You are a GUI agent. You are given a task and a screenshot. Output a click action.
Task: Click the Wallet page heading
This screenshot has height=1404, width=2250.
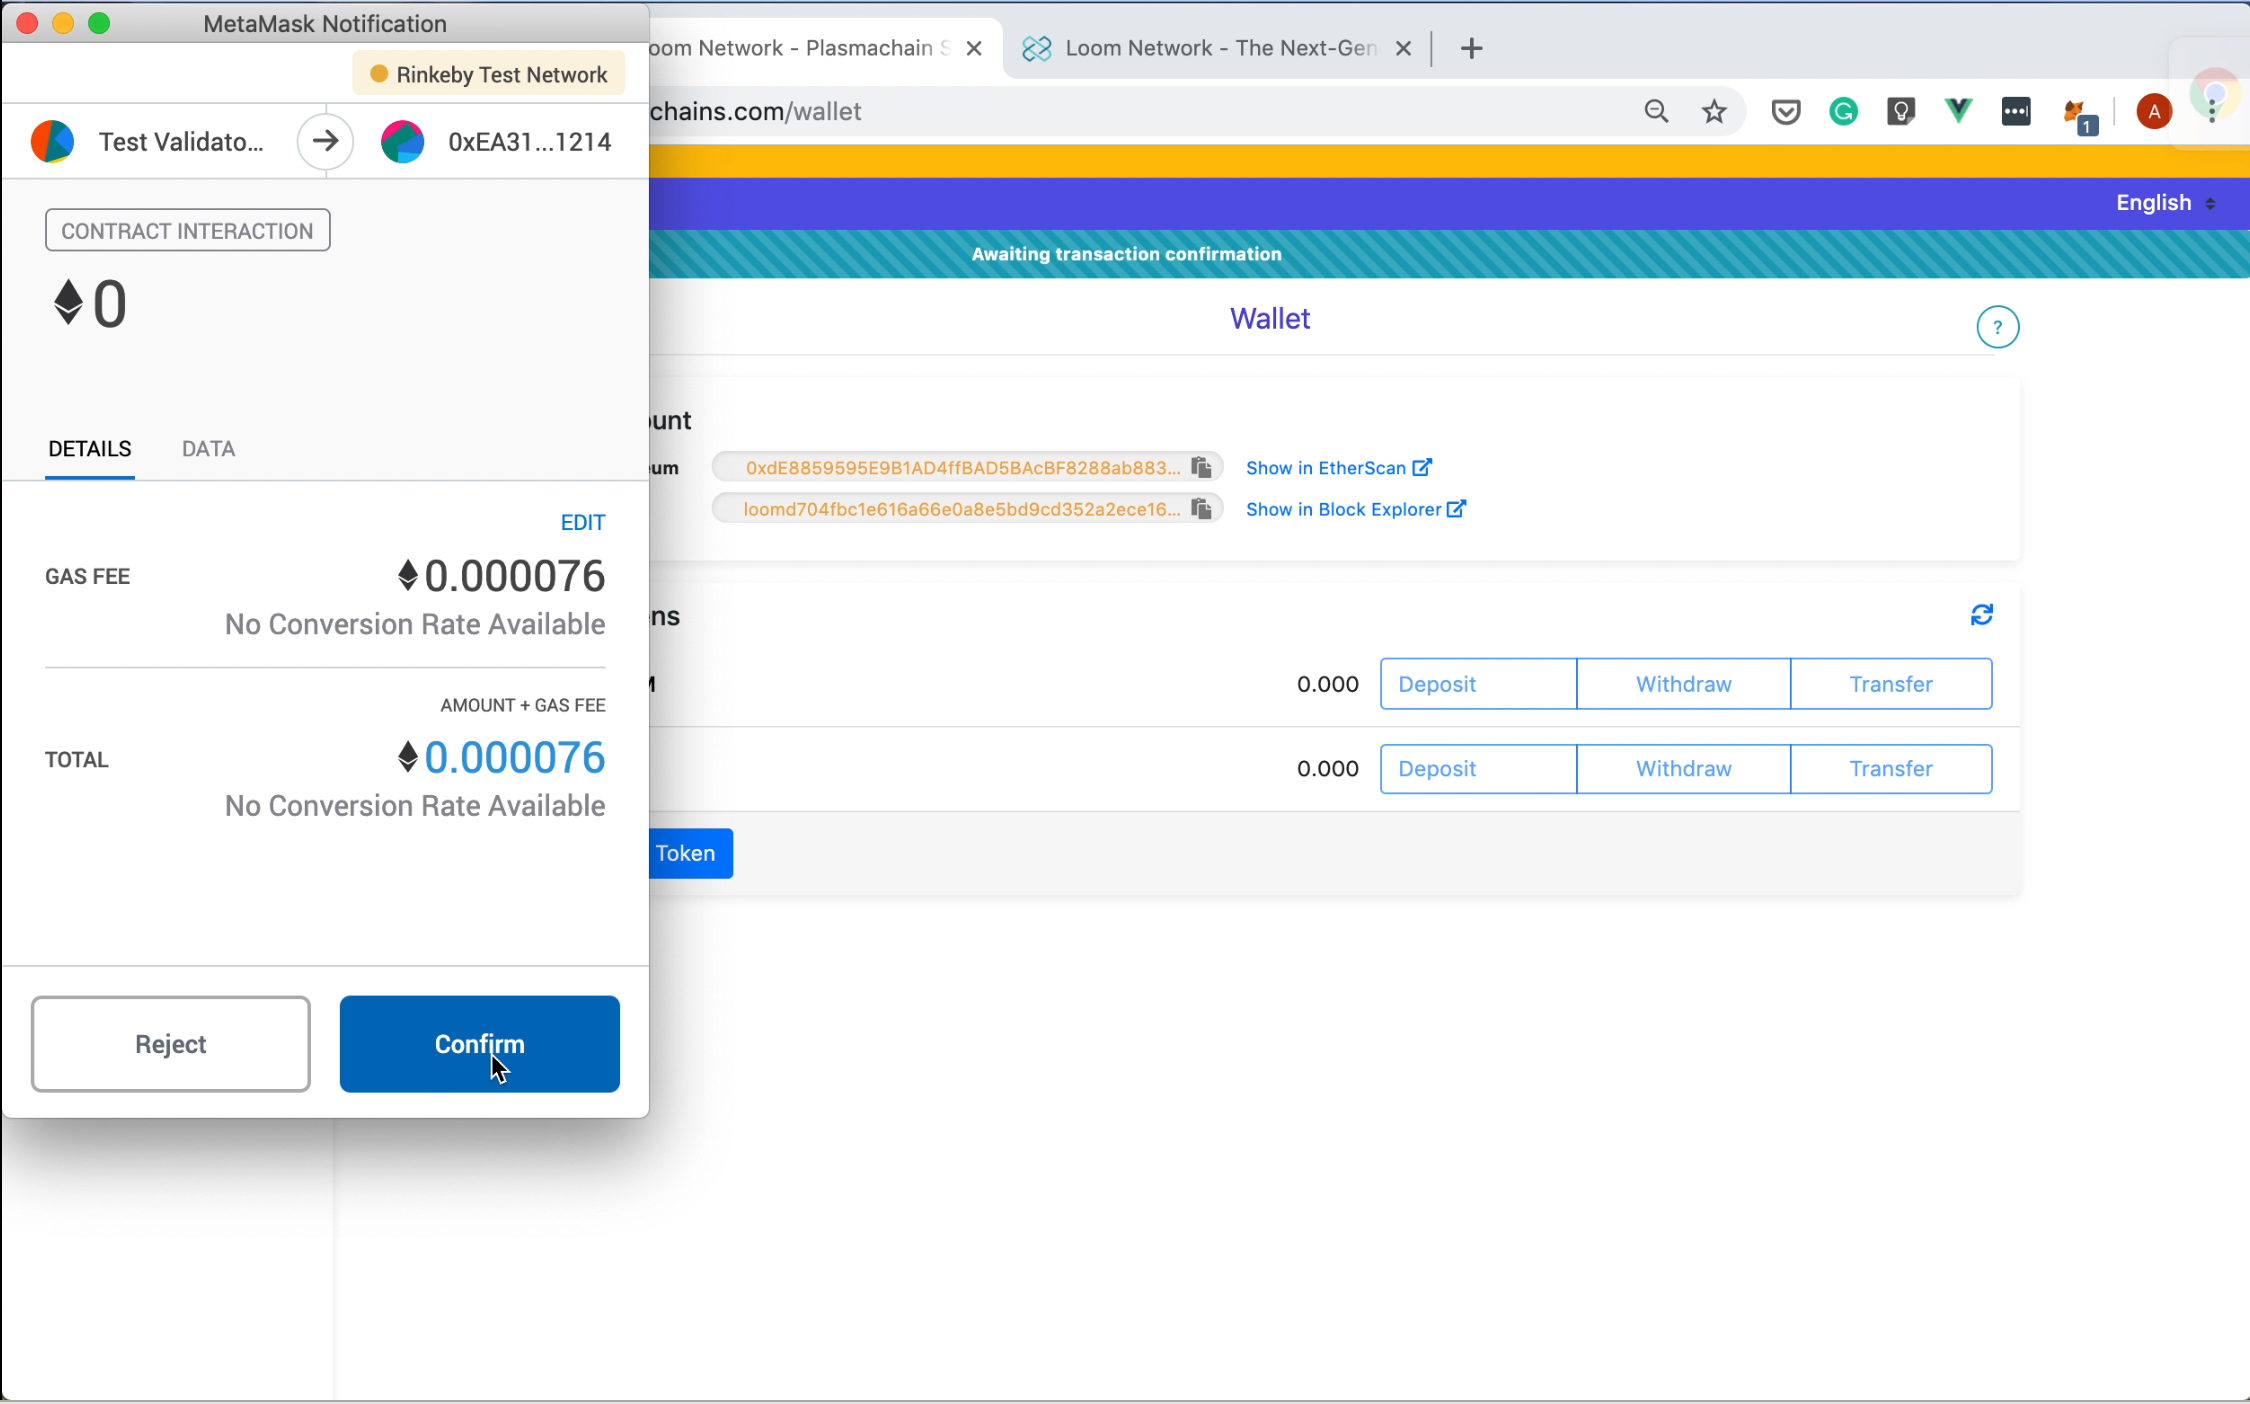[x=1269, y=319]
